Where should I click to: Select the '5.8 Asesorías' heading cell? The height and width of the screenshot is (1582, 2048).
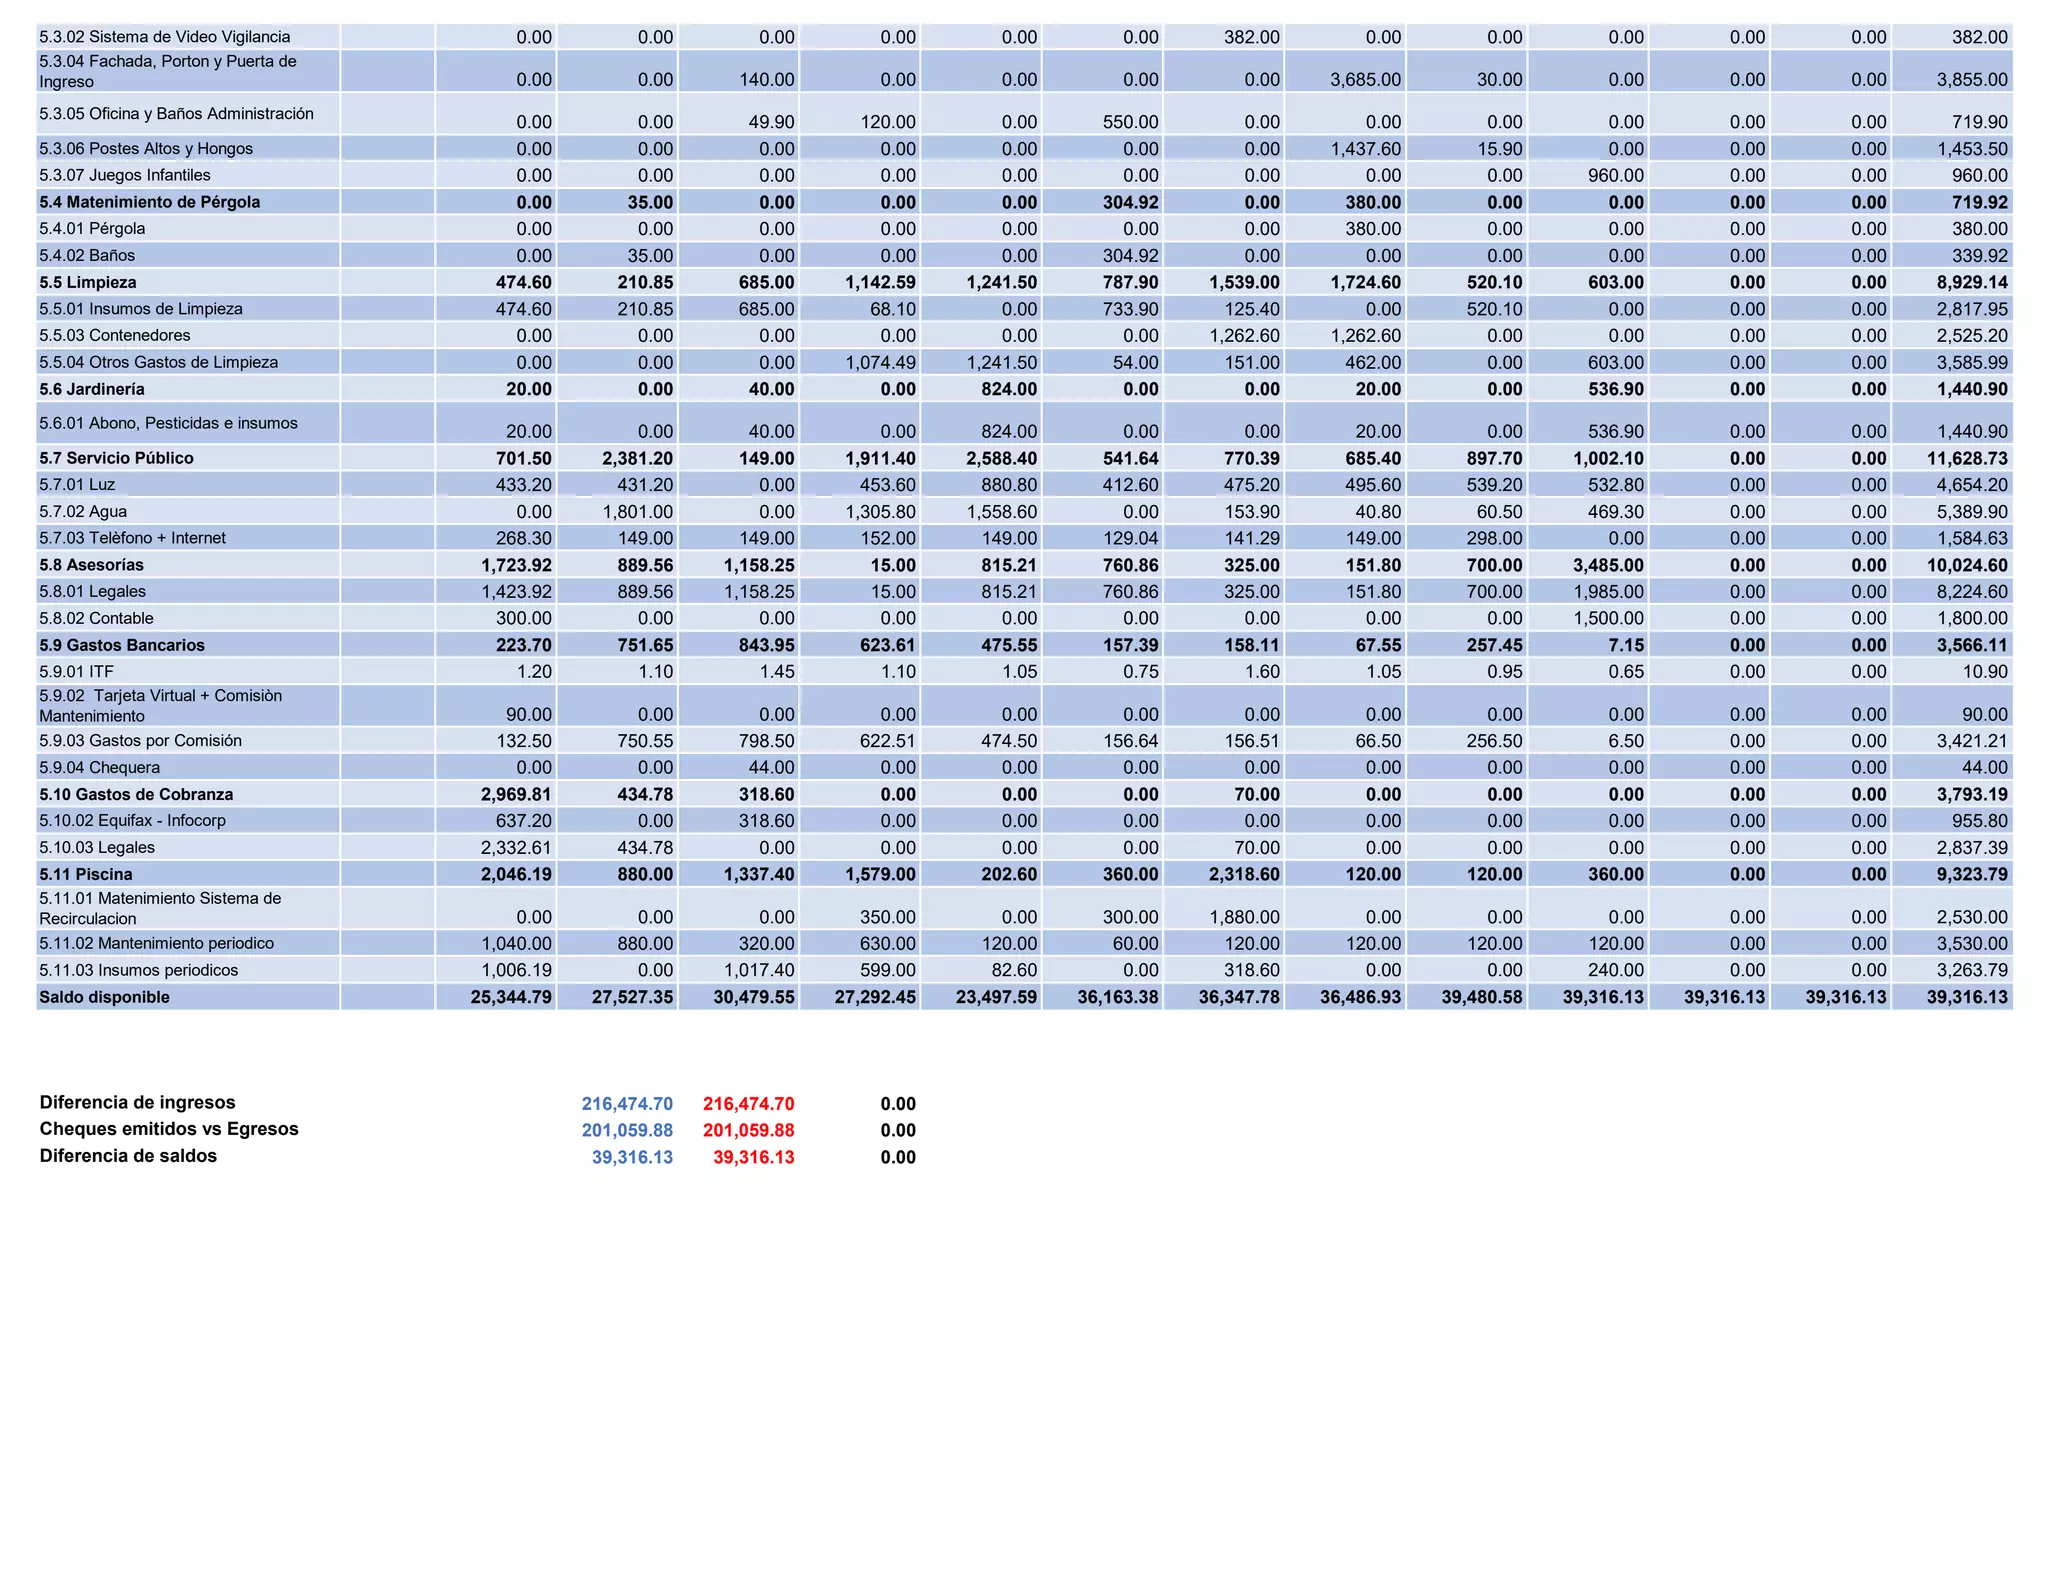[92, 565]
